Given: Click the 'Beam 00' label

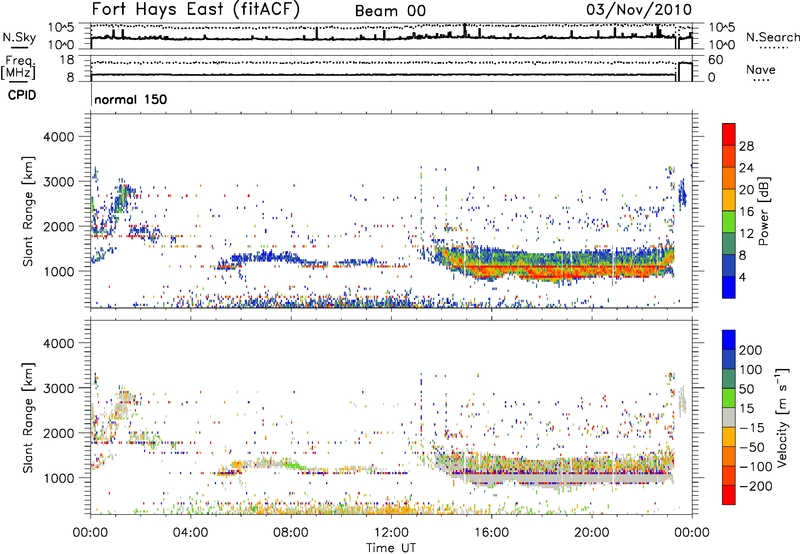Looking at the screenshot, I should (x=390, y=11).
